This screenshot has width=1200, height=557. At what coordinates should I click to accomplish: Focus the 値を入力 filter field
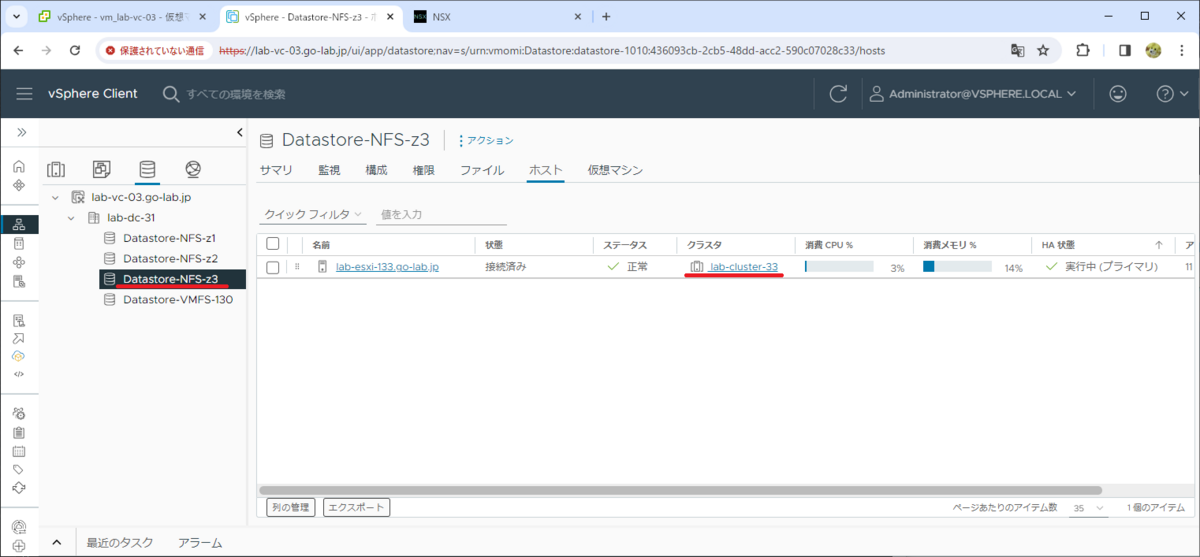pyautogui.click(x=441, y=215)
